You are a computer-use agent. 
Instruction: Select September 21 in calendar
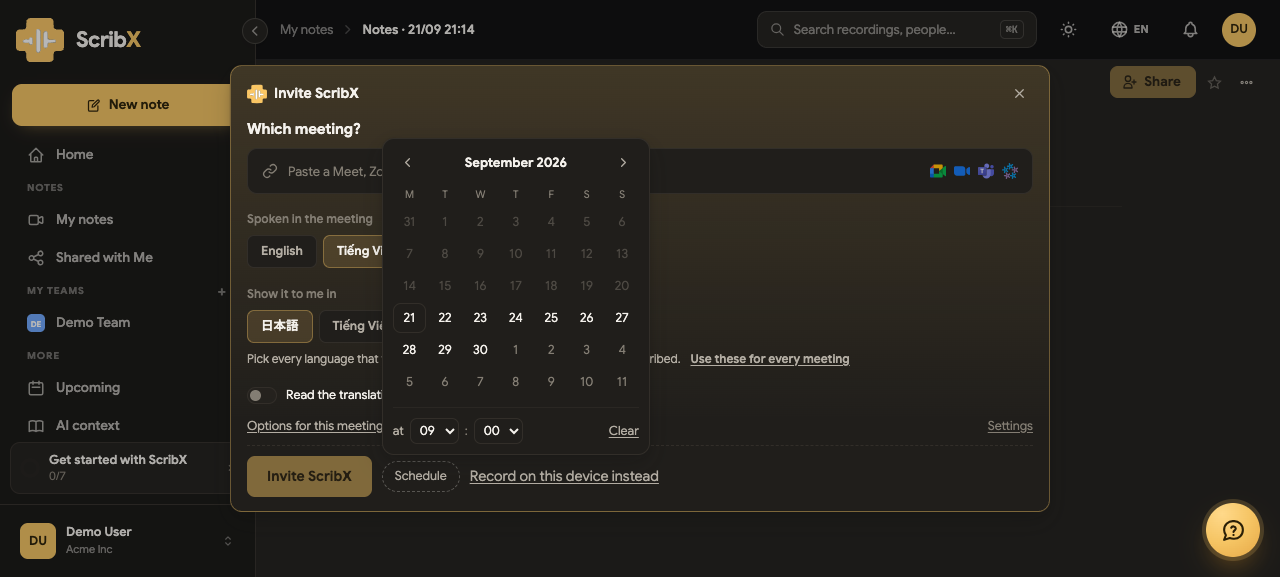409,318
